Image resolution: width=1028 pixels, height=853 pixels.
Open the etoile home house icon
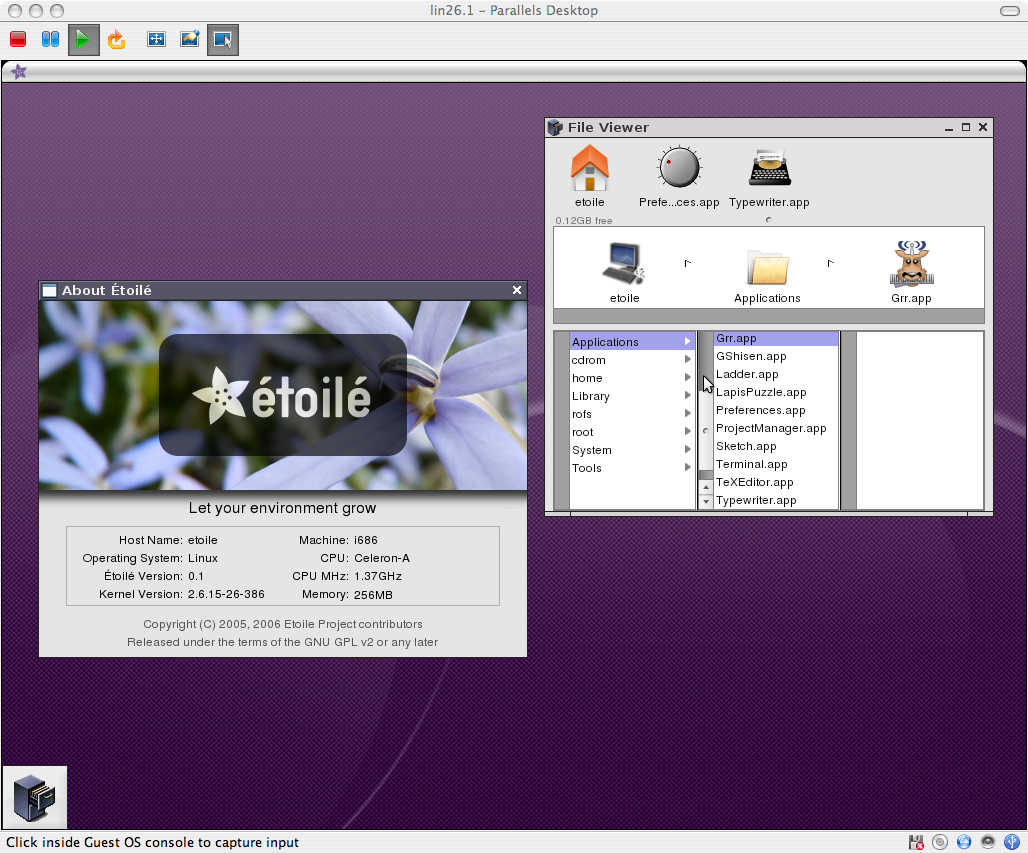coord(589,168)
